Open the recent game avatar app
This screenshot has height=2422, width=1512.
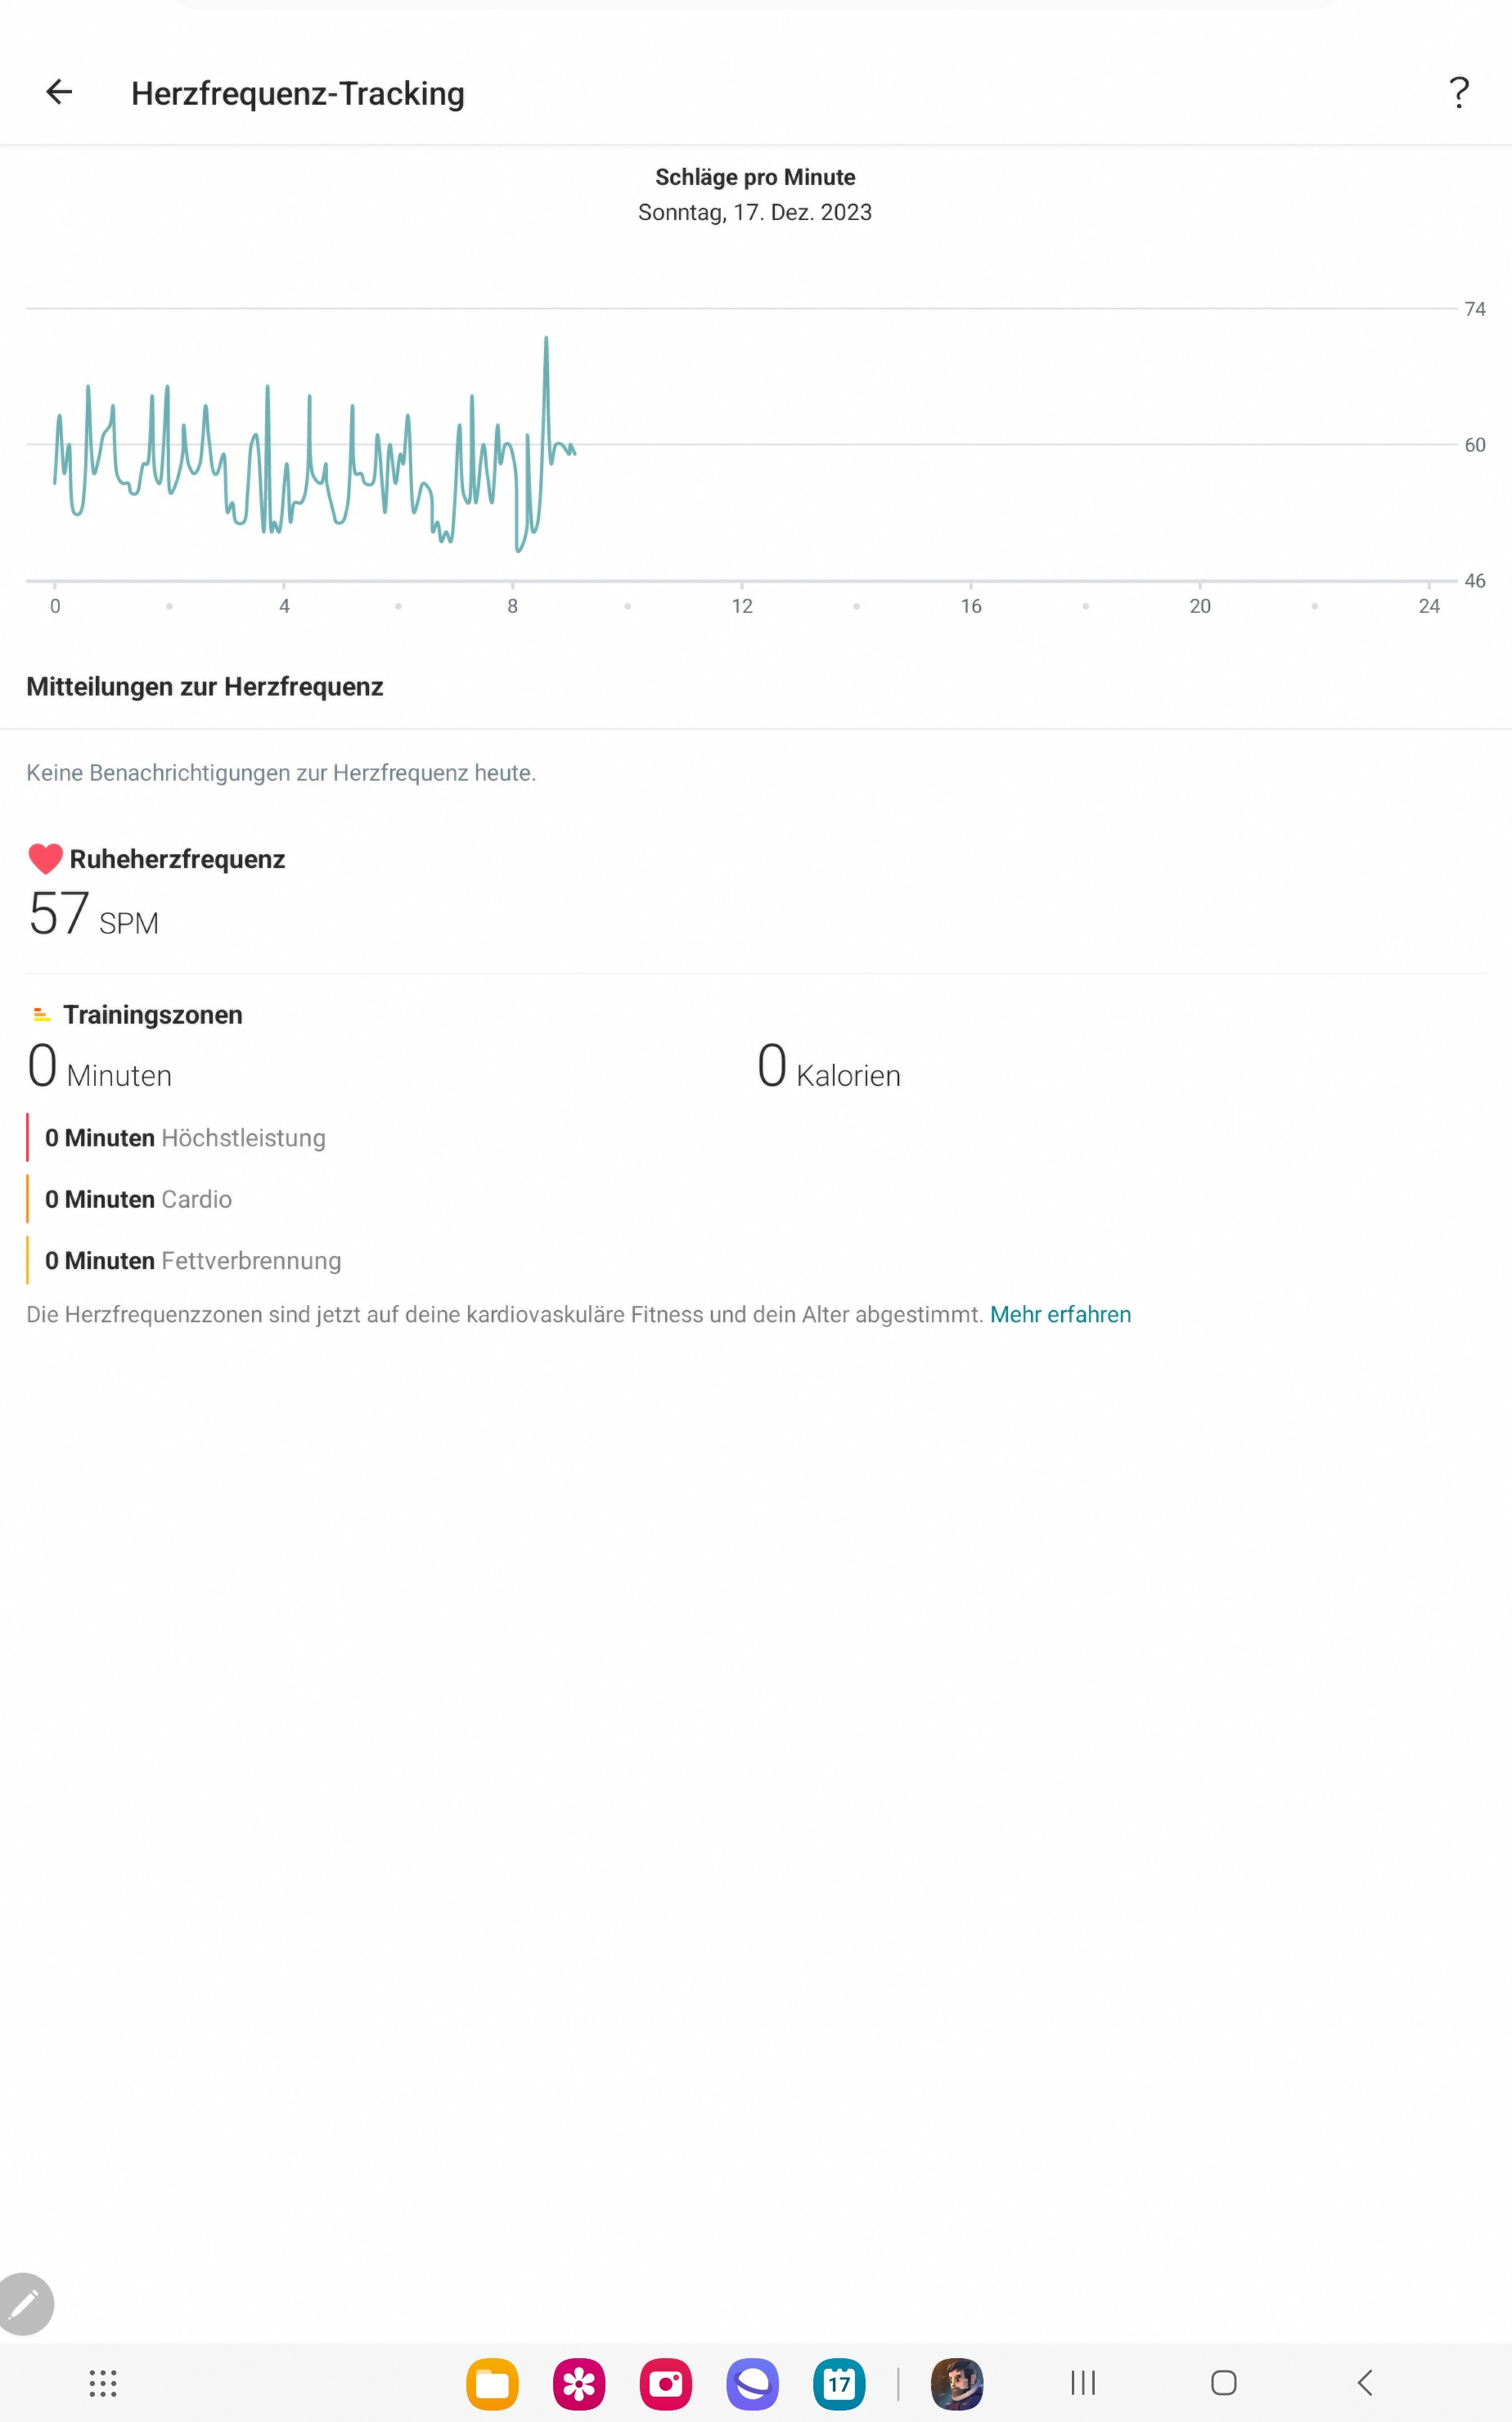coord(957,2384)
